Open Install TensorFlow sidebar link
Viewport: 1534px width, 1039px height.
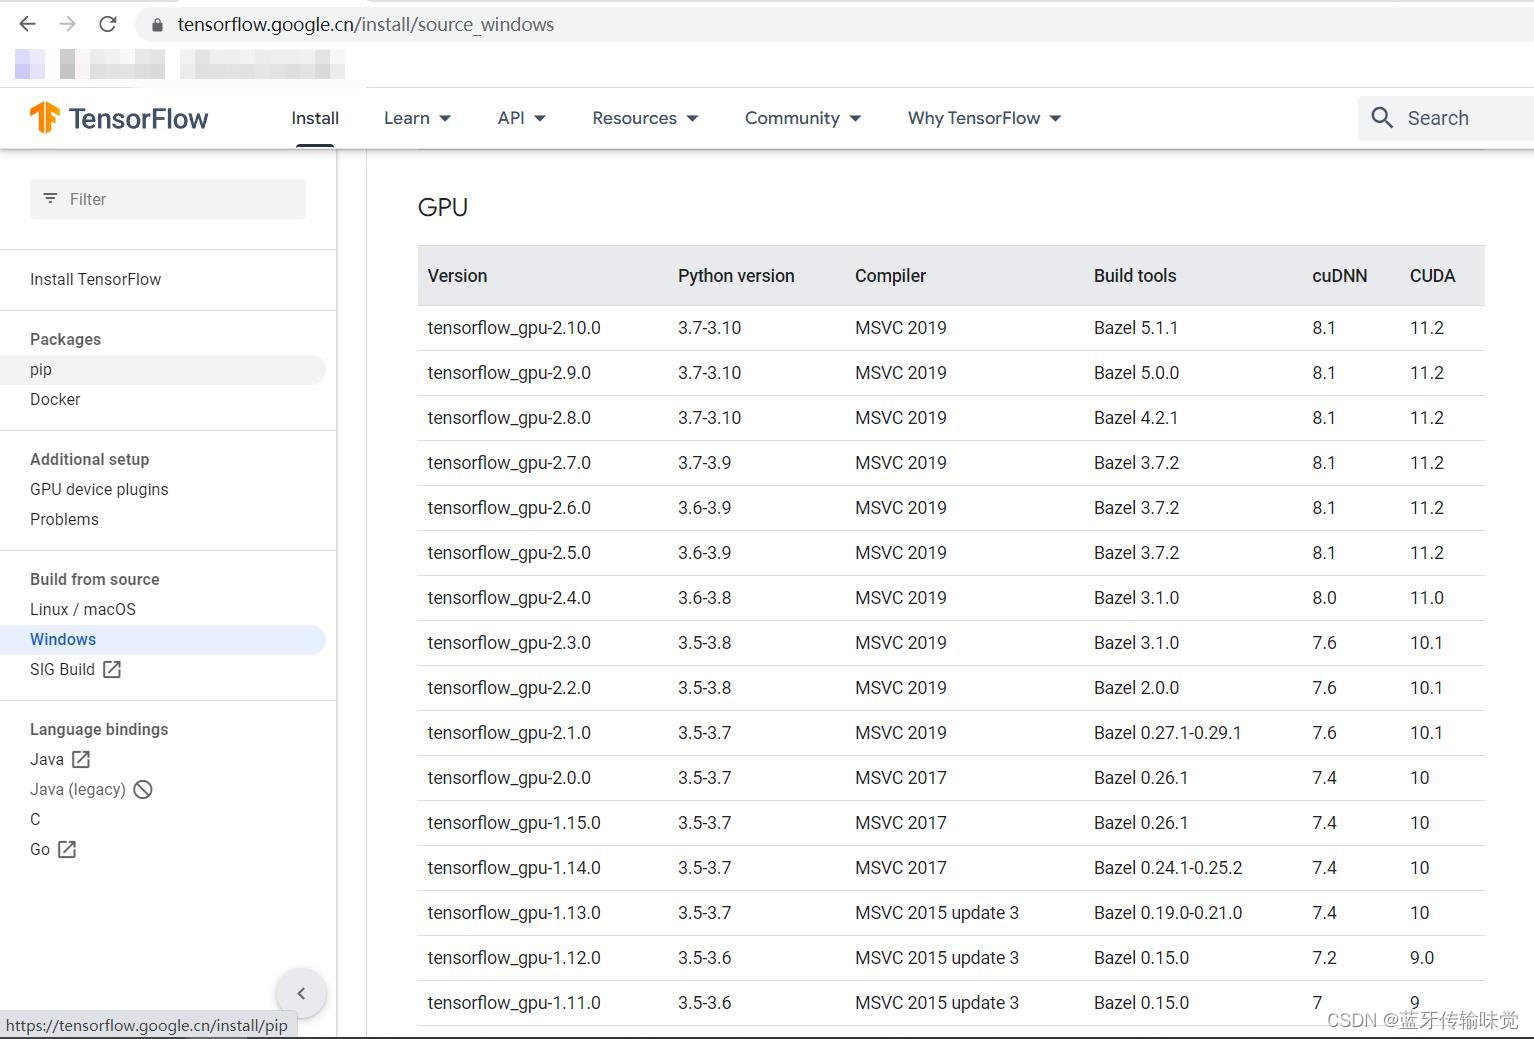click(x=96, y=279)
